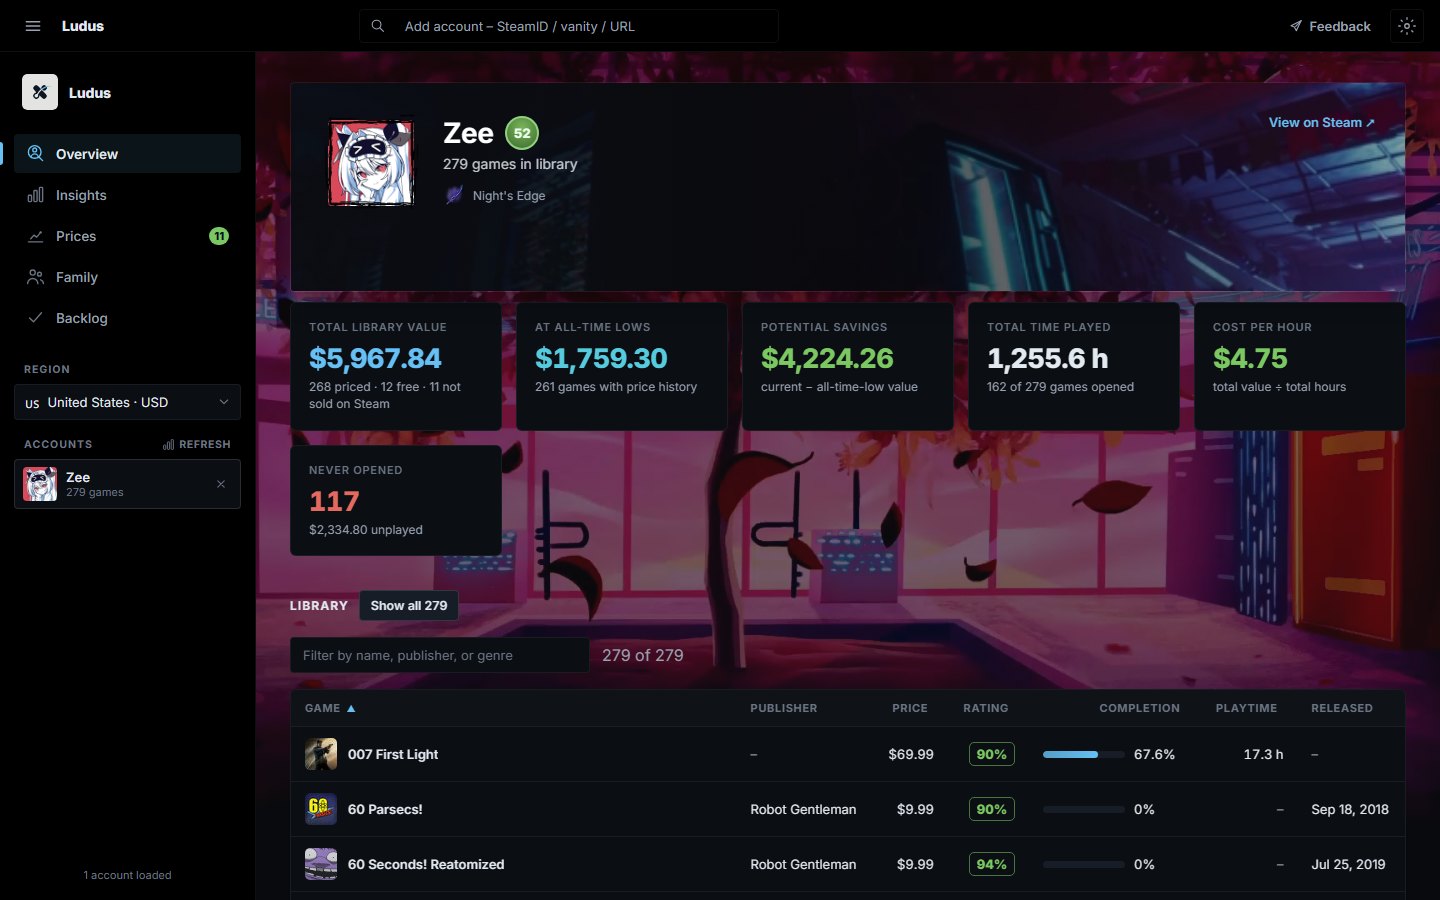The height and width of the screenshot is (900, 1440).
Task: Click the 60 Parsecs! completion bar
Action: (1084, 809)
